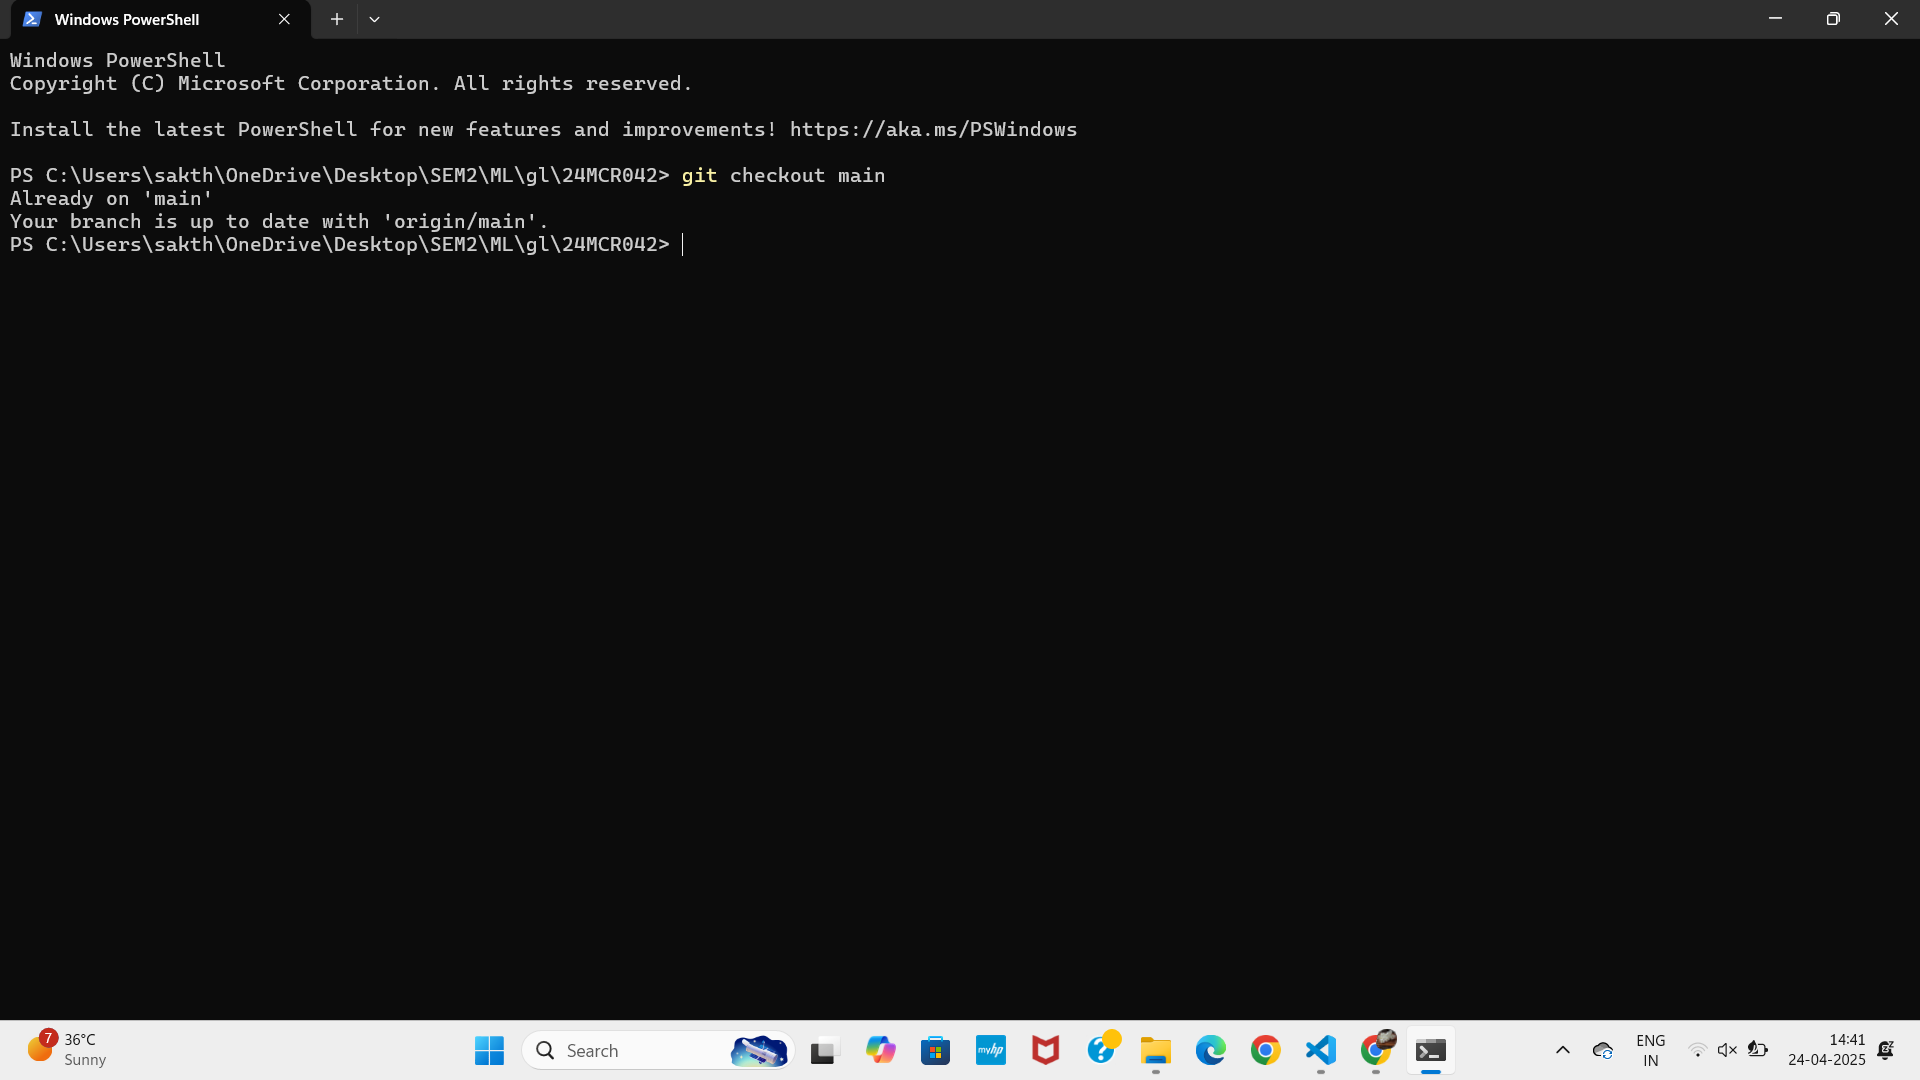Minimize the PowerShell window
Screen dimensions: 1920x1080
(x=1775, y=19)
